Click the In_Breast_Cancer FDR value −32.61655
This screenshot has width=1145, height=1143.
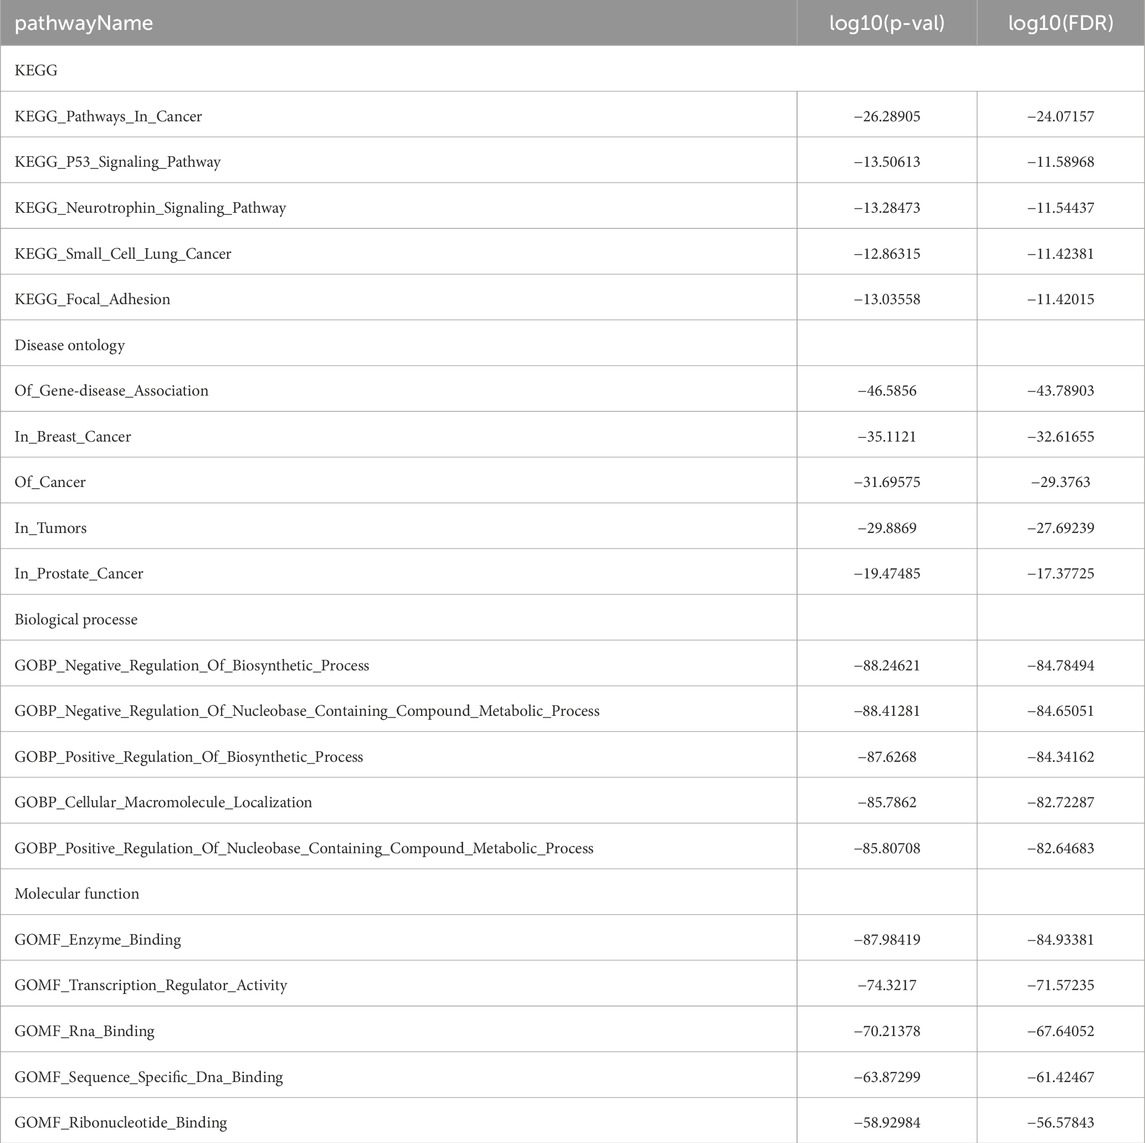(x=1060, y=437)
